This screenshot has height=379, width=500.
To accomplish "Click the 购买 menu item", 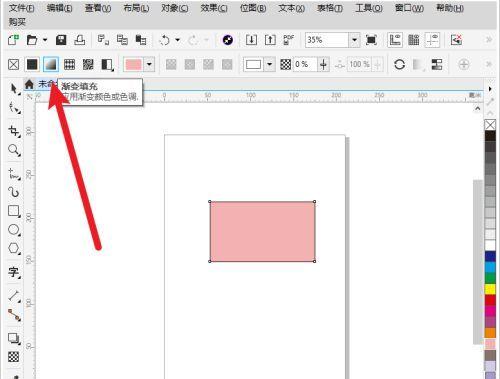I will [17, 22].
